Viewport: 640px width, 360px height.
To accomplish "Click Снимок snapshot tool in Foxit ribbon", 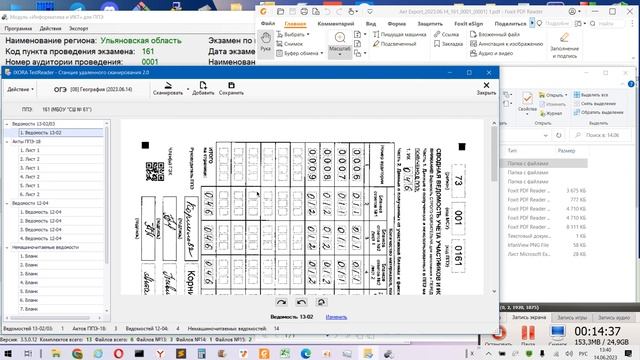I will [290, 44].
